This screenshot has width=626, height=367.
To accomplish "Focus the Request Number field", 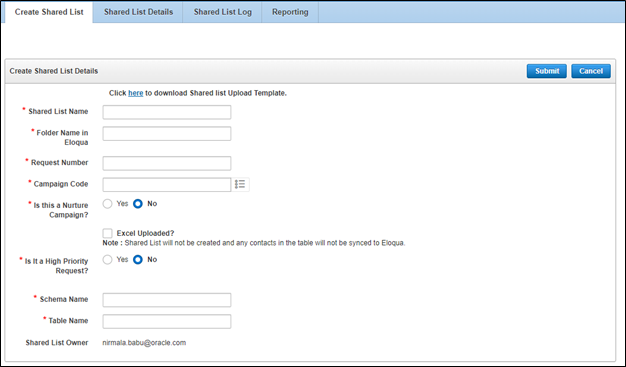I will click(x=167, y=163).
